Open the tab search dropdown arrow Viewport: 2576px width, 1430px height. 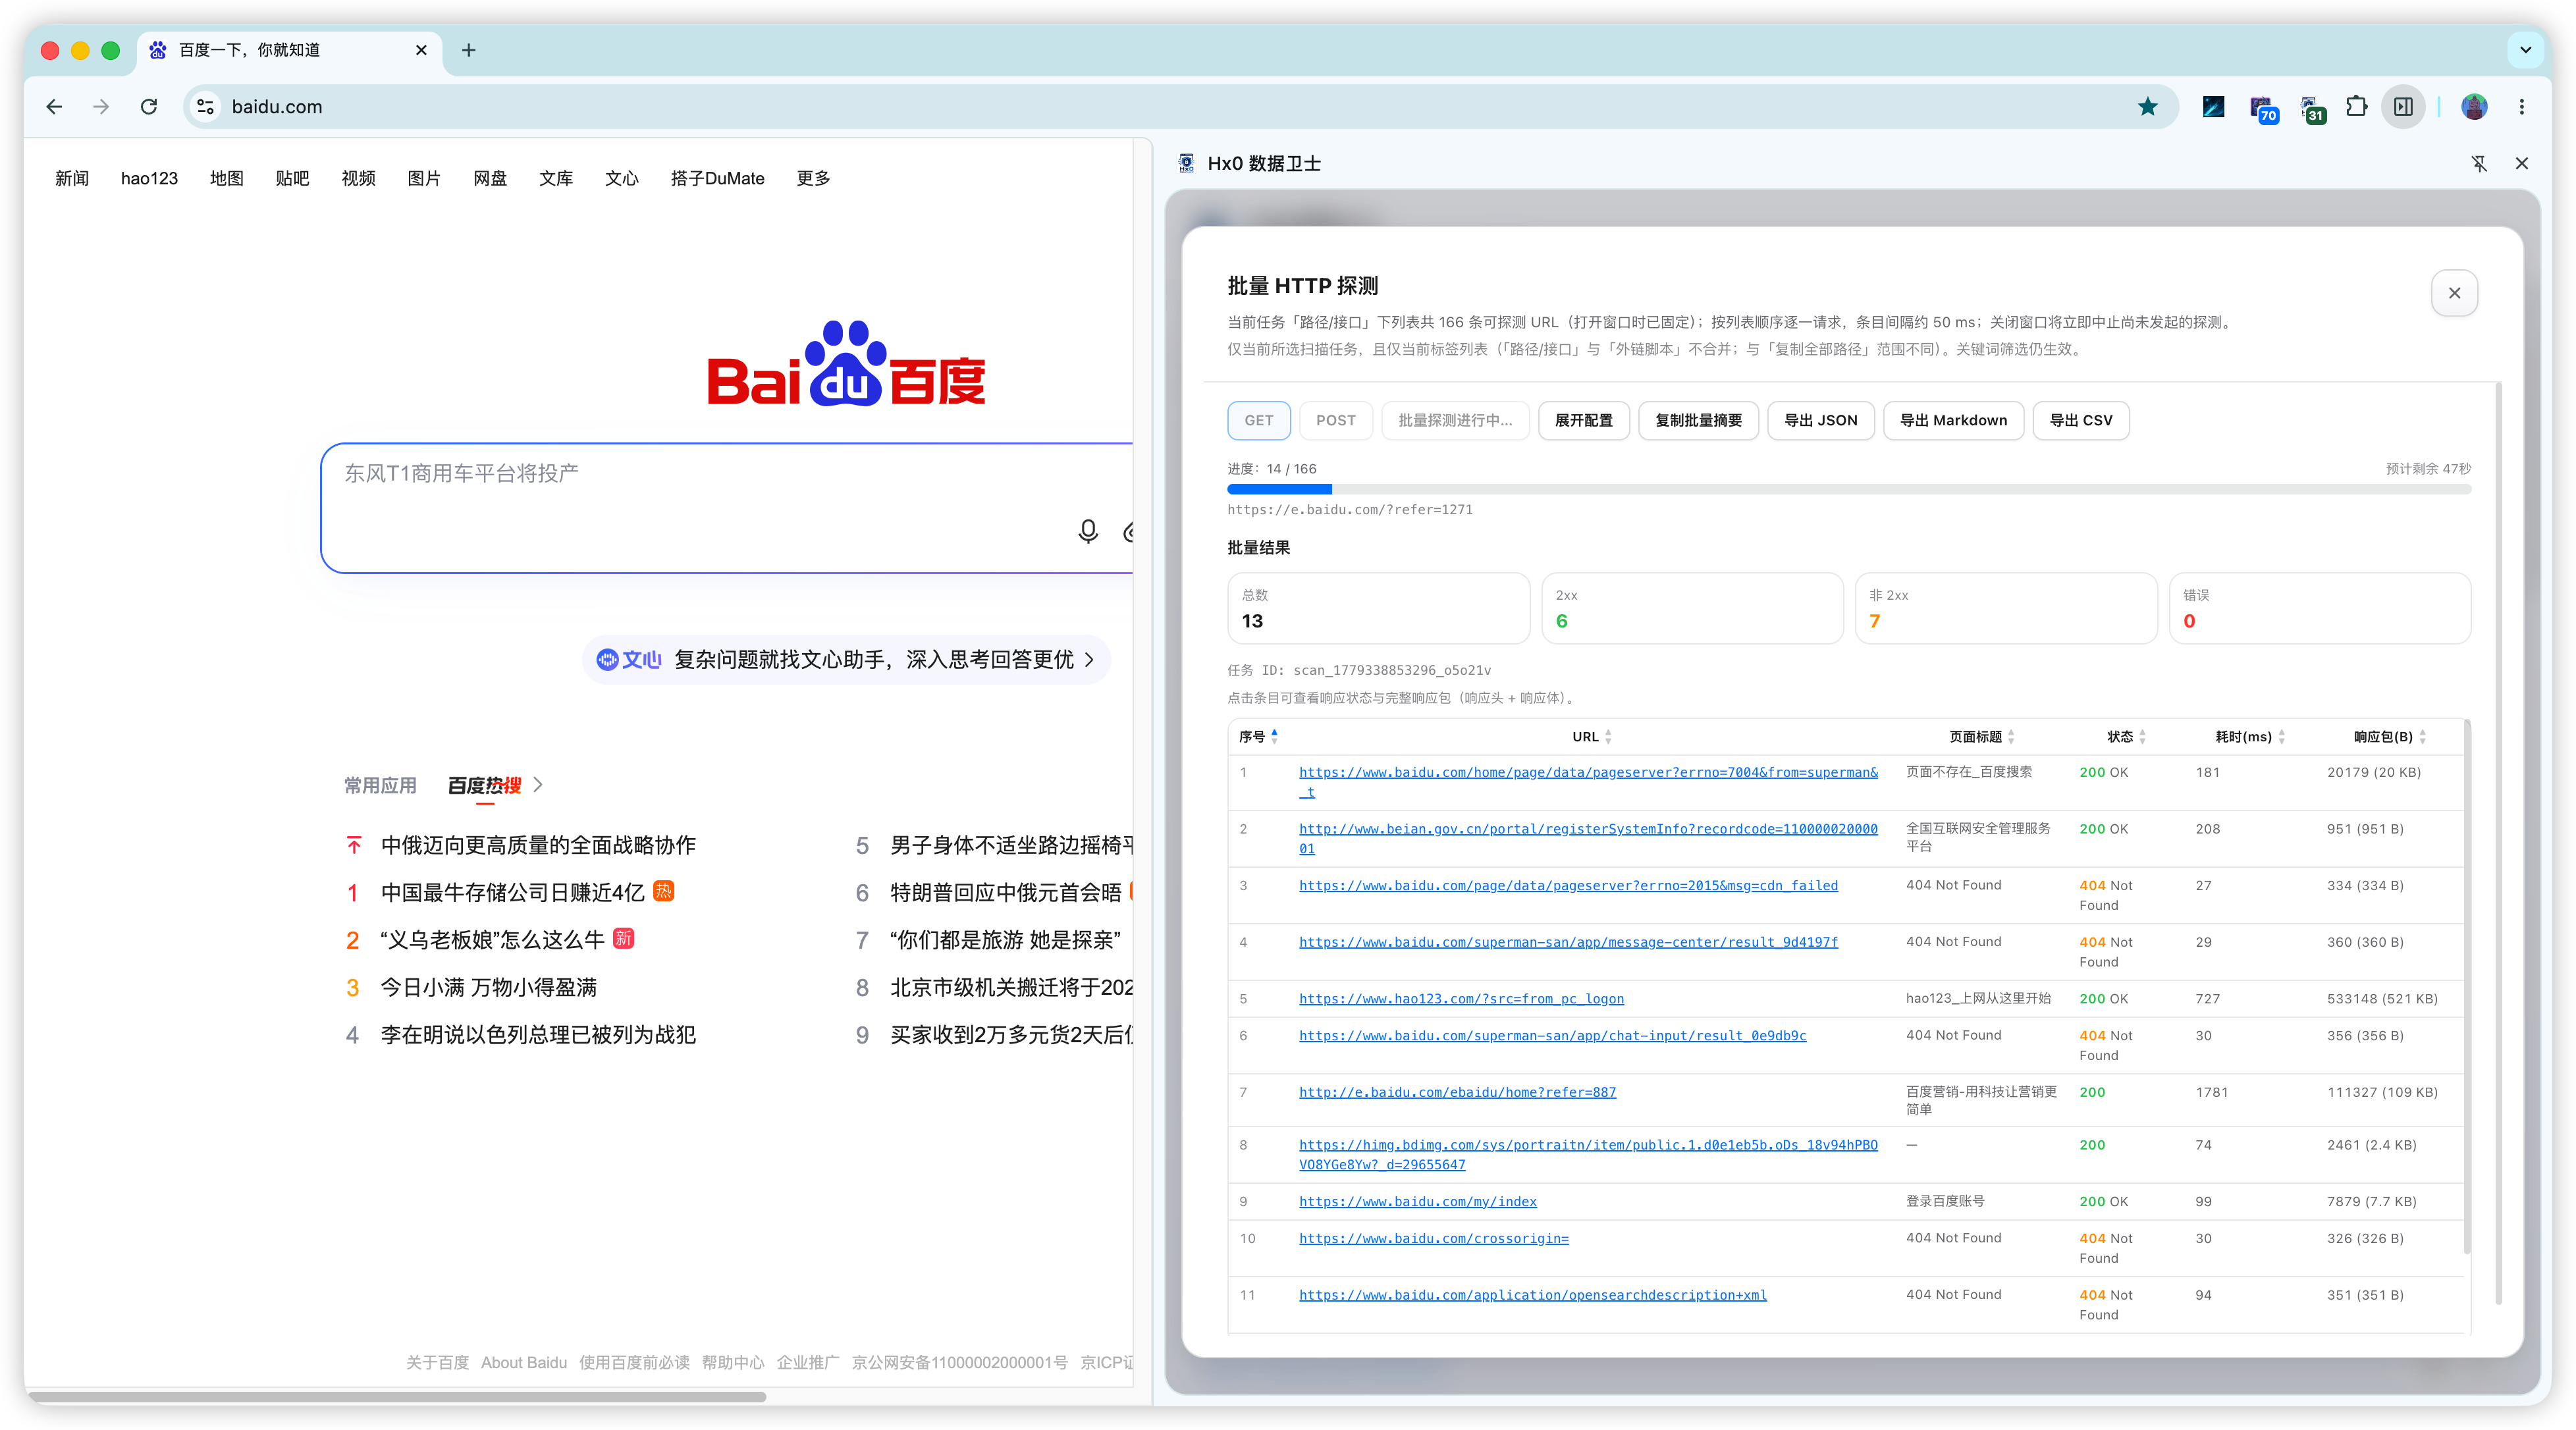[x=2525, y=50]
